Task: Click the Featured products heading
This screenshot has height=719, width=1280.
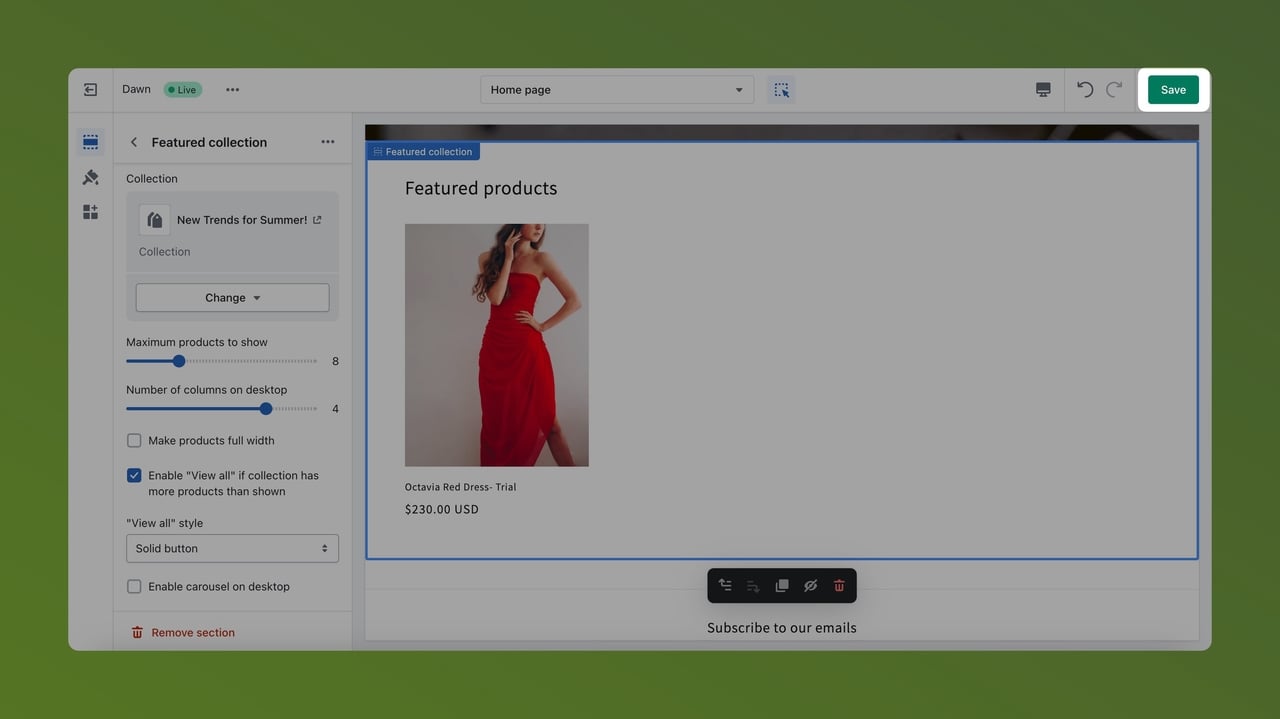Action: point(481,188)
